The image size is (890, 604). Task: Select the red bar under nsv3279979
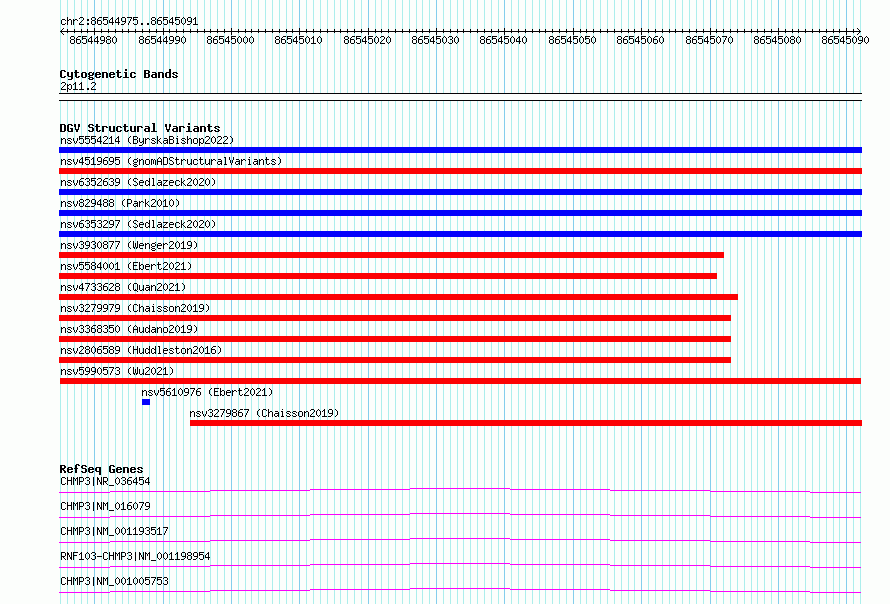click(395, 318)
